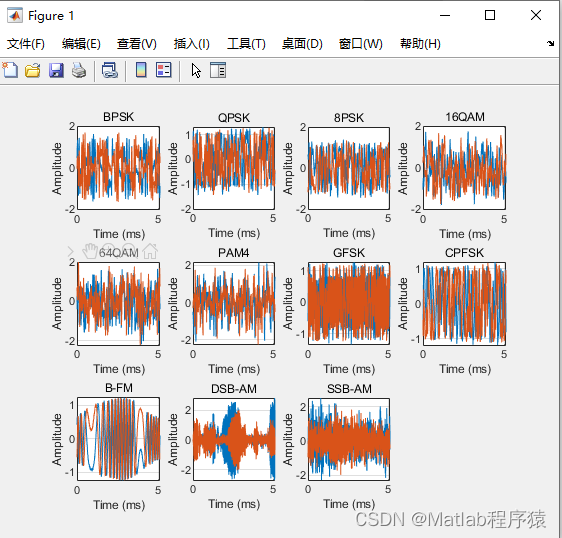Click the DSB-AM plot title
The image size is (562, 538).
(x=234, y=389)
